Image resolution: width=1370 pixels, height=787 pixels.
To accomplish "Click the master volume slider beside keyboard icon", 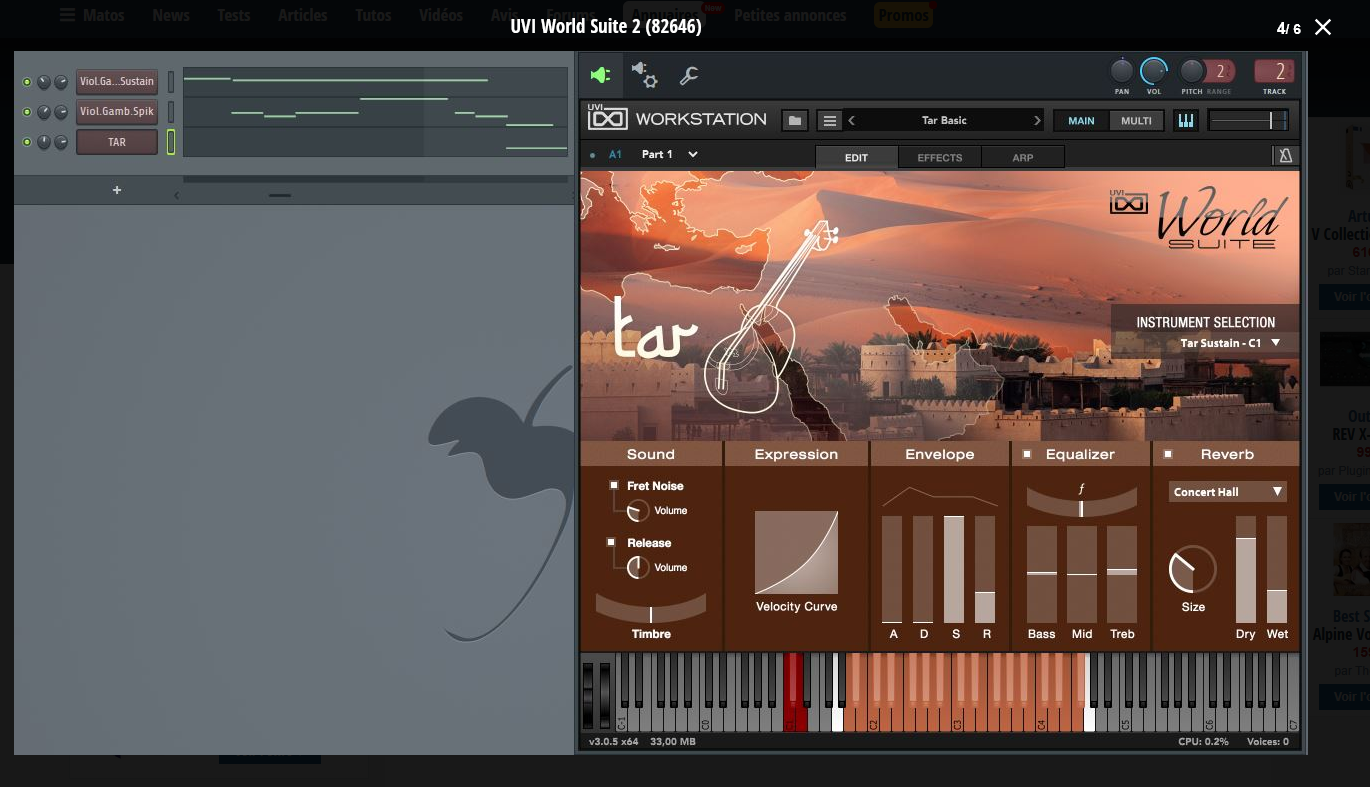I will 1248,121.
